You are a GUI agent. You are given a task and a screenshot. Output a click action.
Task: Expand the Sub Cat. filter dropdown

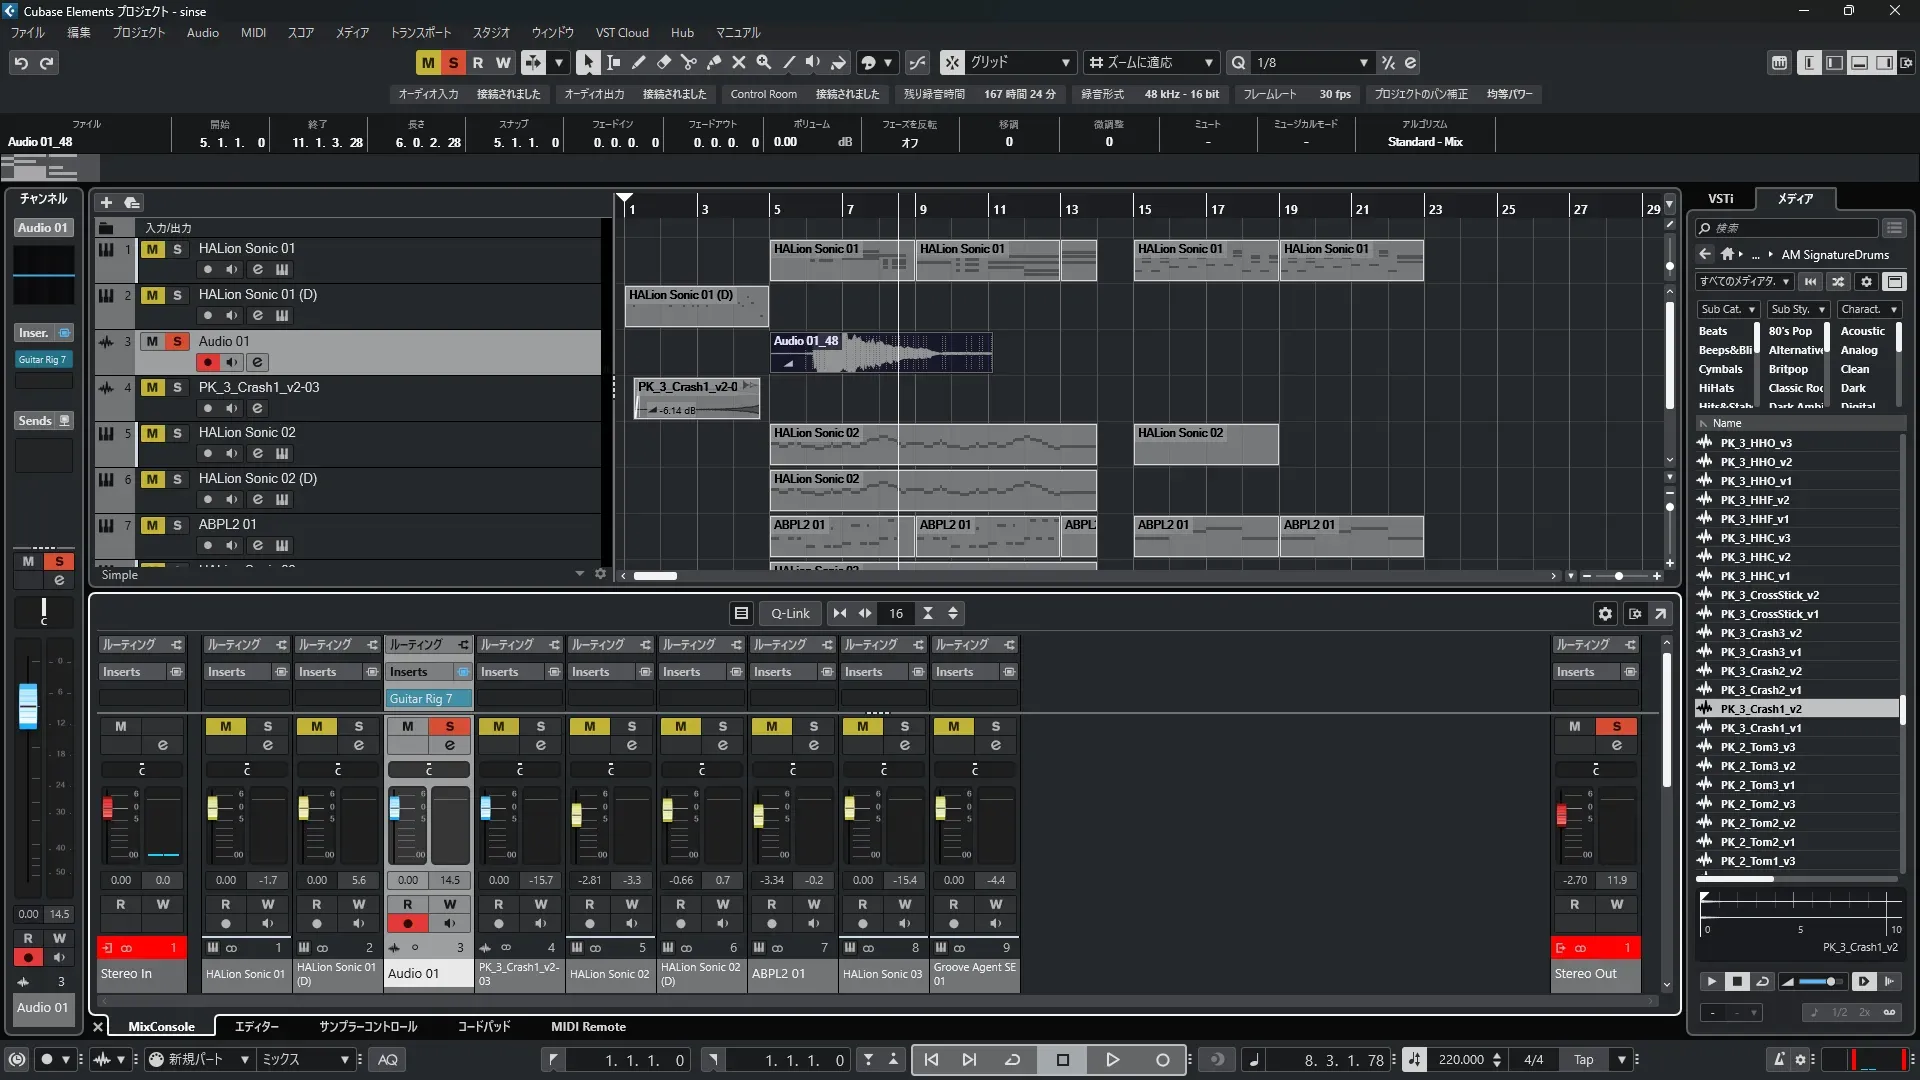[1728, 310]
